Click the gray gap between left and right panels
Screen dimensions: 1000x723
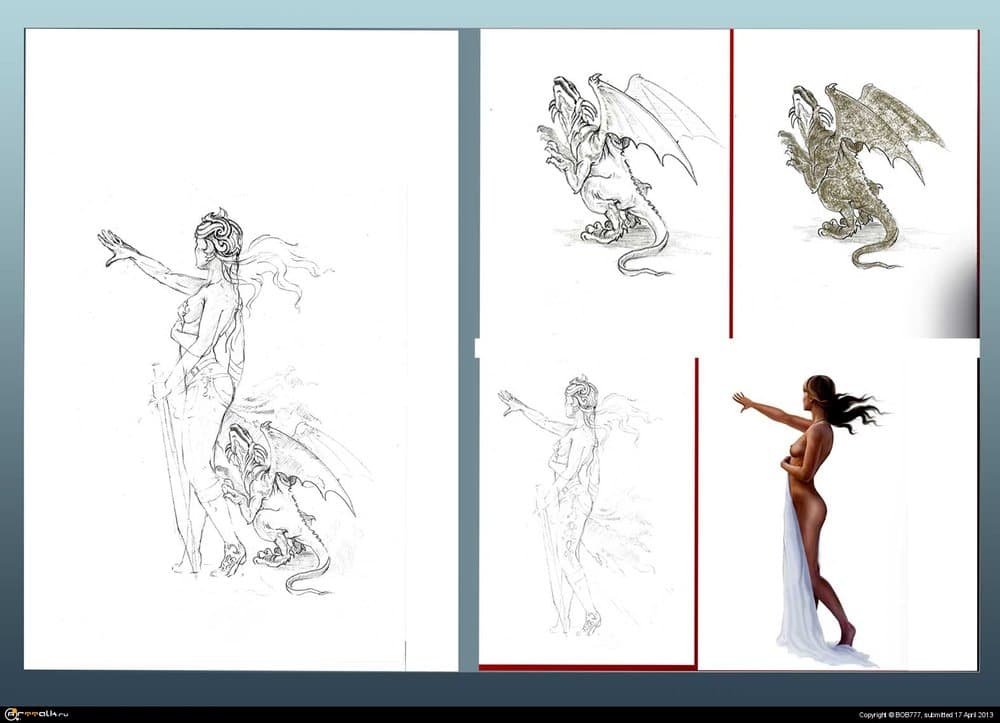[469, 350]
